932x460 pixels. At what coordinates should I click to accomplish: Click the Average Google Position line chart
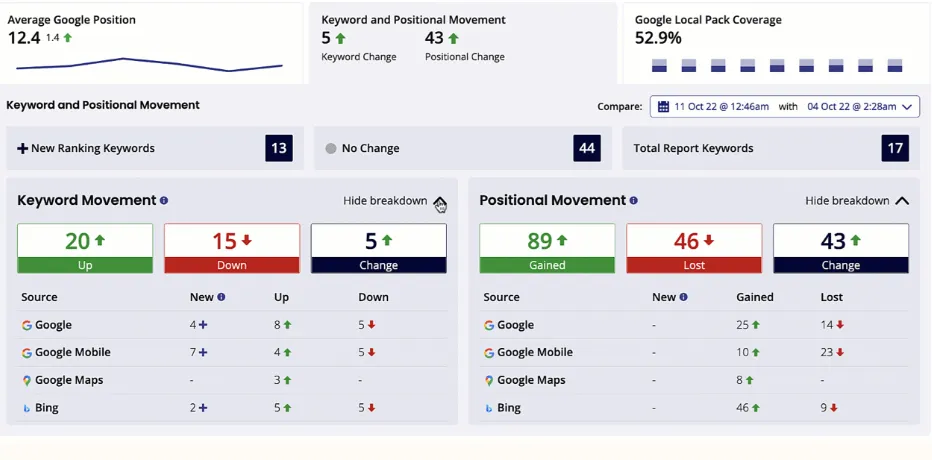(150, 65)
